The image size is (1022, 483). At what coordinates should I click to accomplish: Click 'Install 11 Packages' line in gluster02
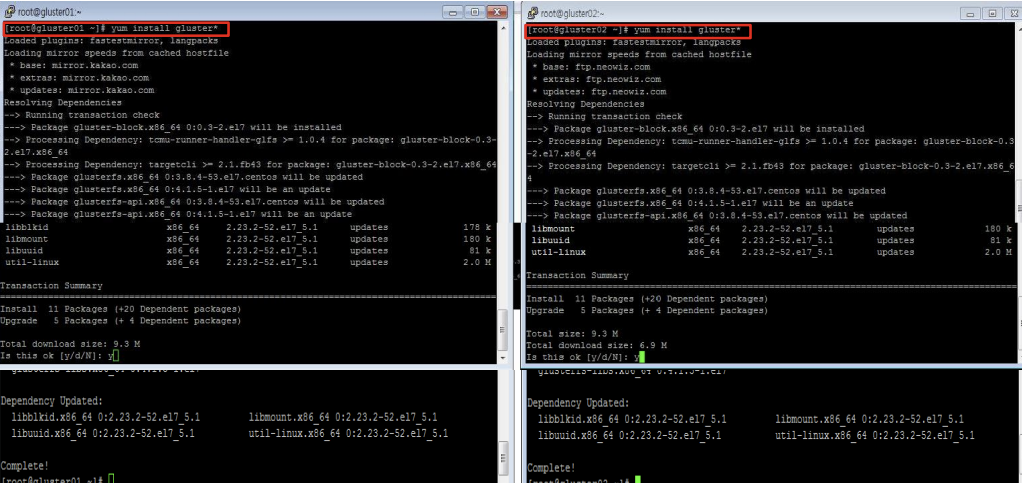(647, 299)
